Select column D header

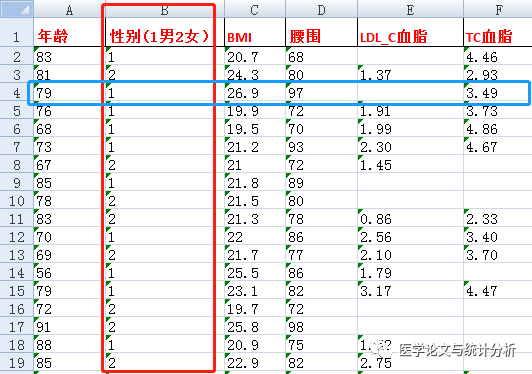click(321, 10)
